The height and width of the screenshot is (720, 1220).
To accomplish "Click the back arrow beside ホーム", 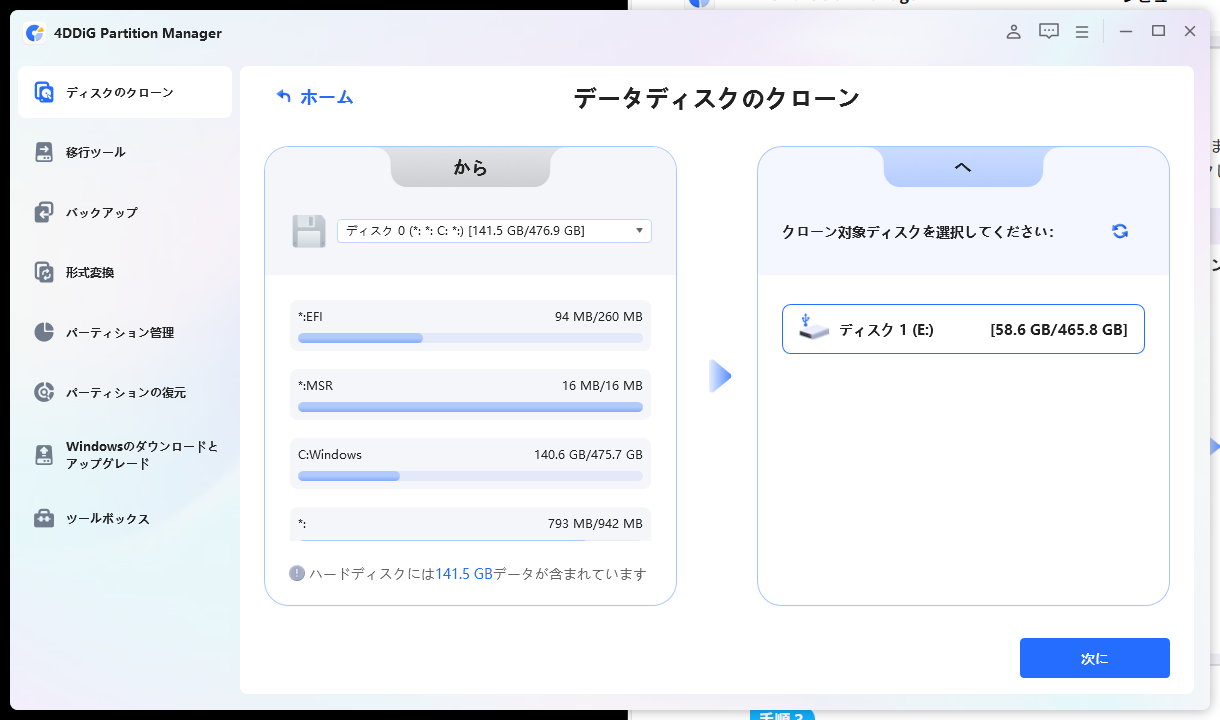I will (x=284, y=97).
